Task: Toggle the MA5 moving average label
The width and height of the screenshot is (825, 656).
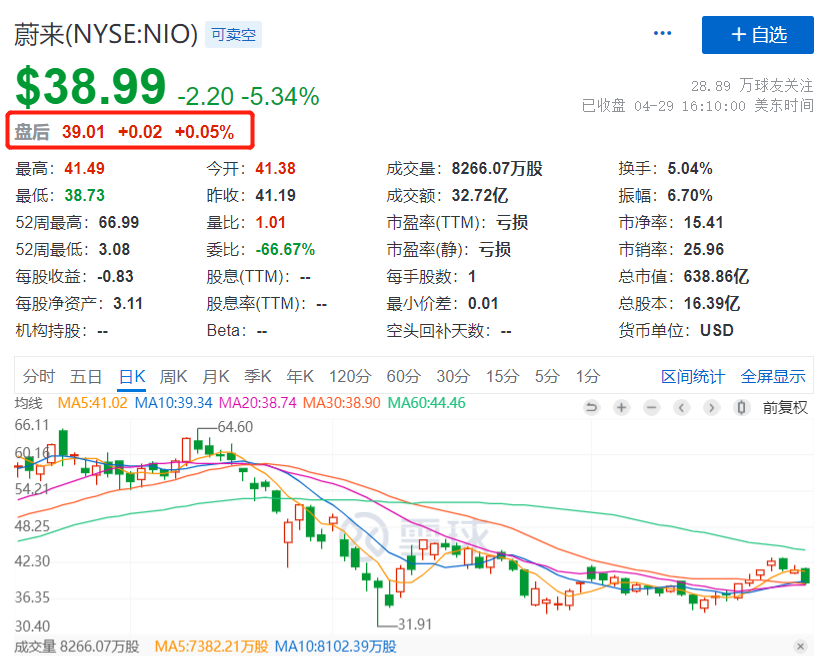Action: (x=92, y=403)
